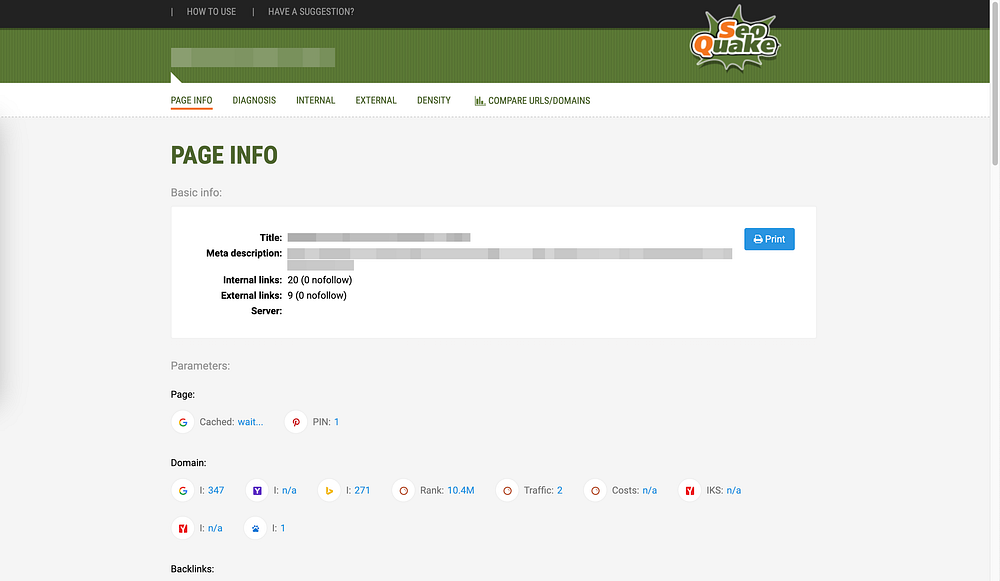
Task: Click the PIN value 1 link
Action: (336, 422)
